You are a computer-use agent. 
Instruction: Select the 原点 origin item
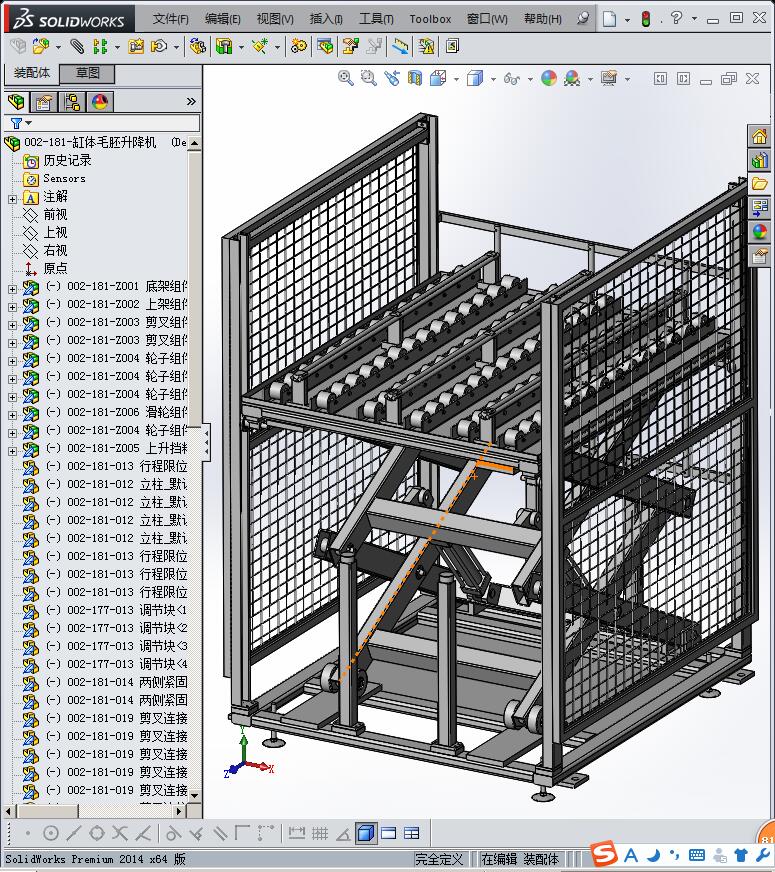tap(55, 269)
